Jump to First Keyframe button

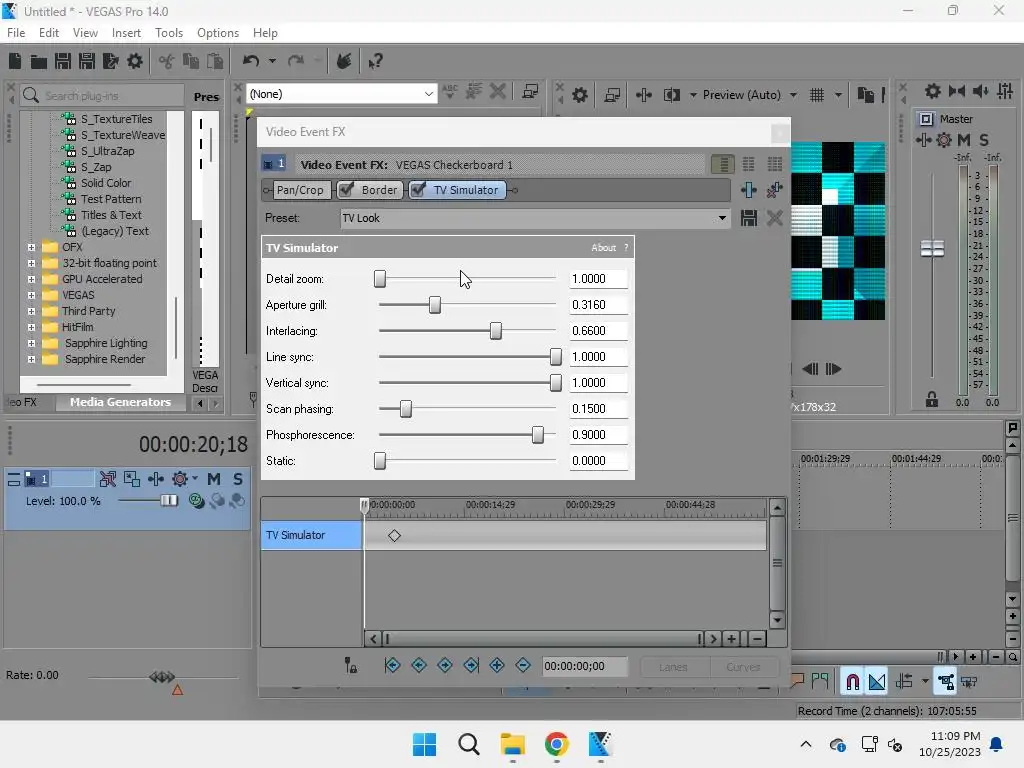pyautogui.click(x=392, y=665)
